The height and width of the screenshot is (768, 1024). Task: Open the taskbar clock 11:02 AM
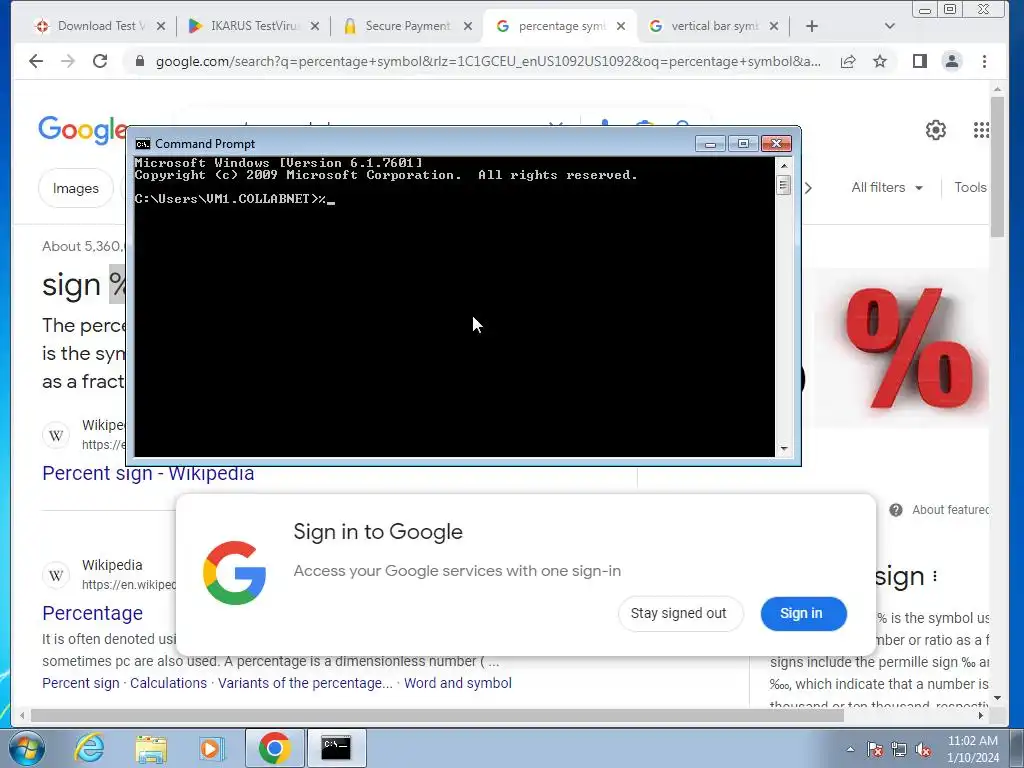click(973, 749)
